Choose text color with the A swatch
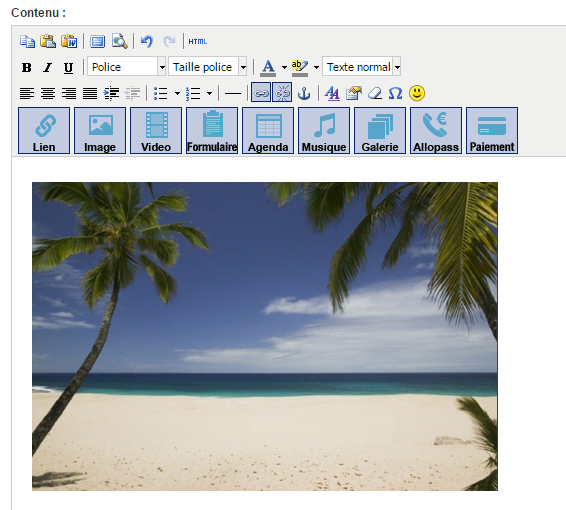Screen dimensions: 566x510 click(x=268, y=67)
